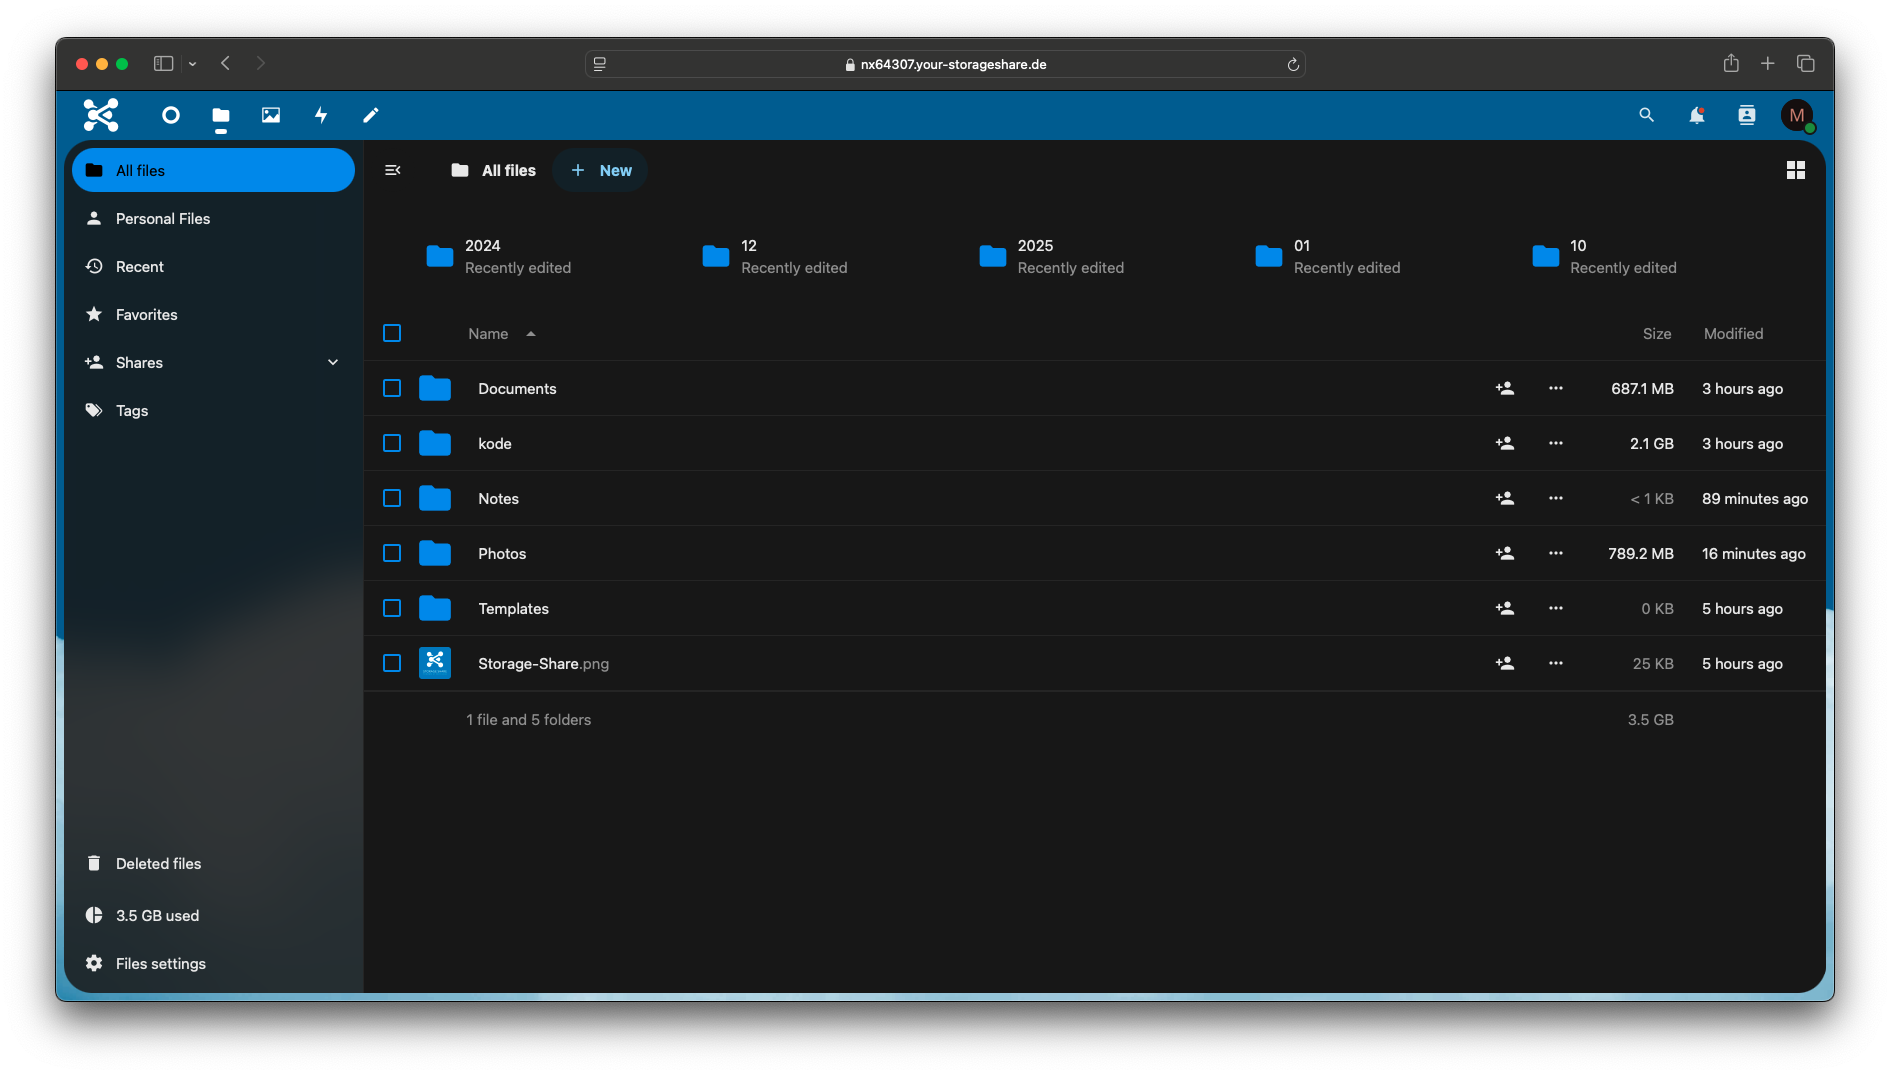Select the Notes folder checkbox

click(x=392, y=498)
